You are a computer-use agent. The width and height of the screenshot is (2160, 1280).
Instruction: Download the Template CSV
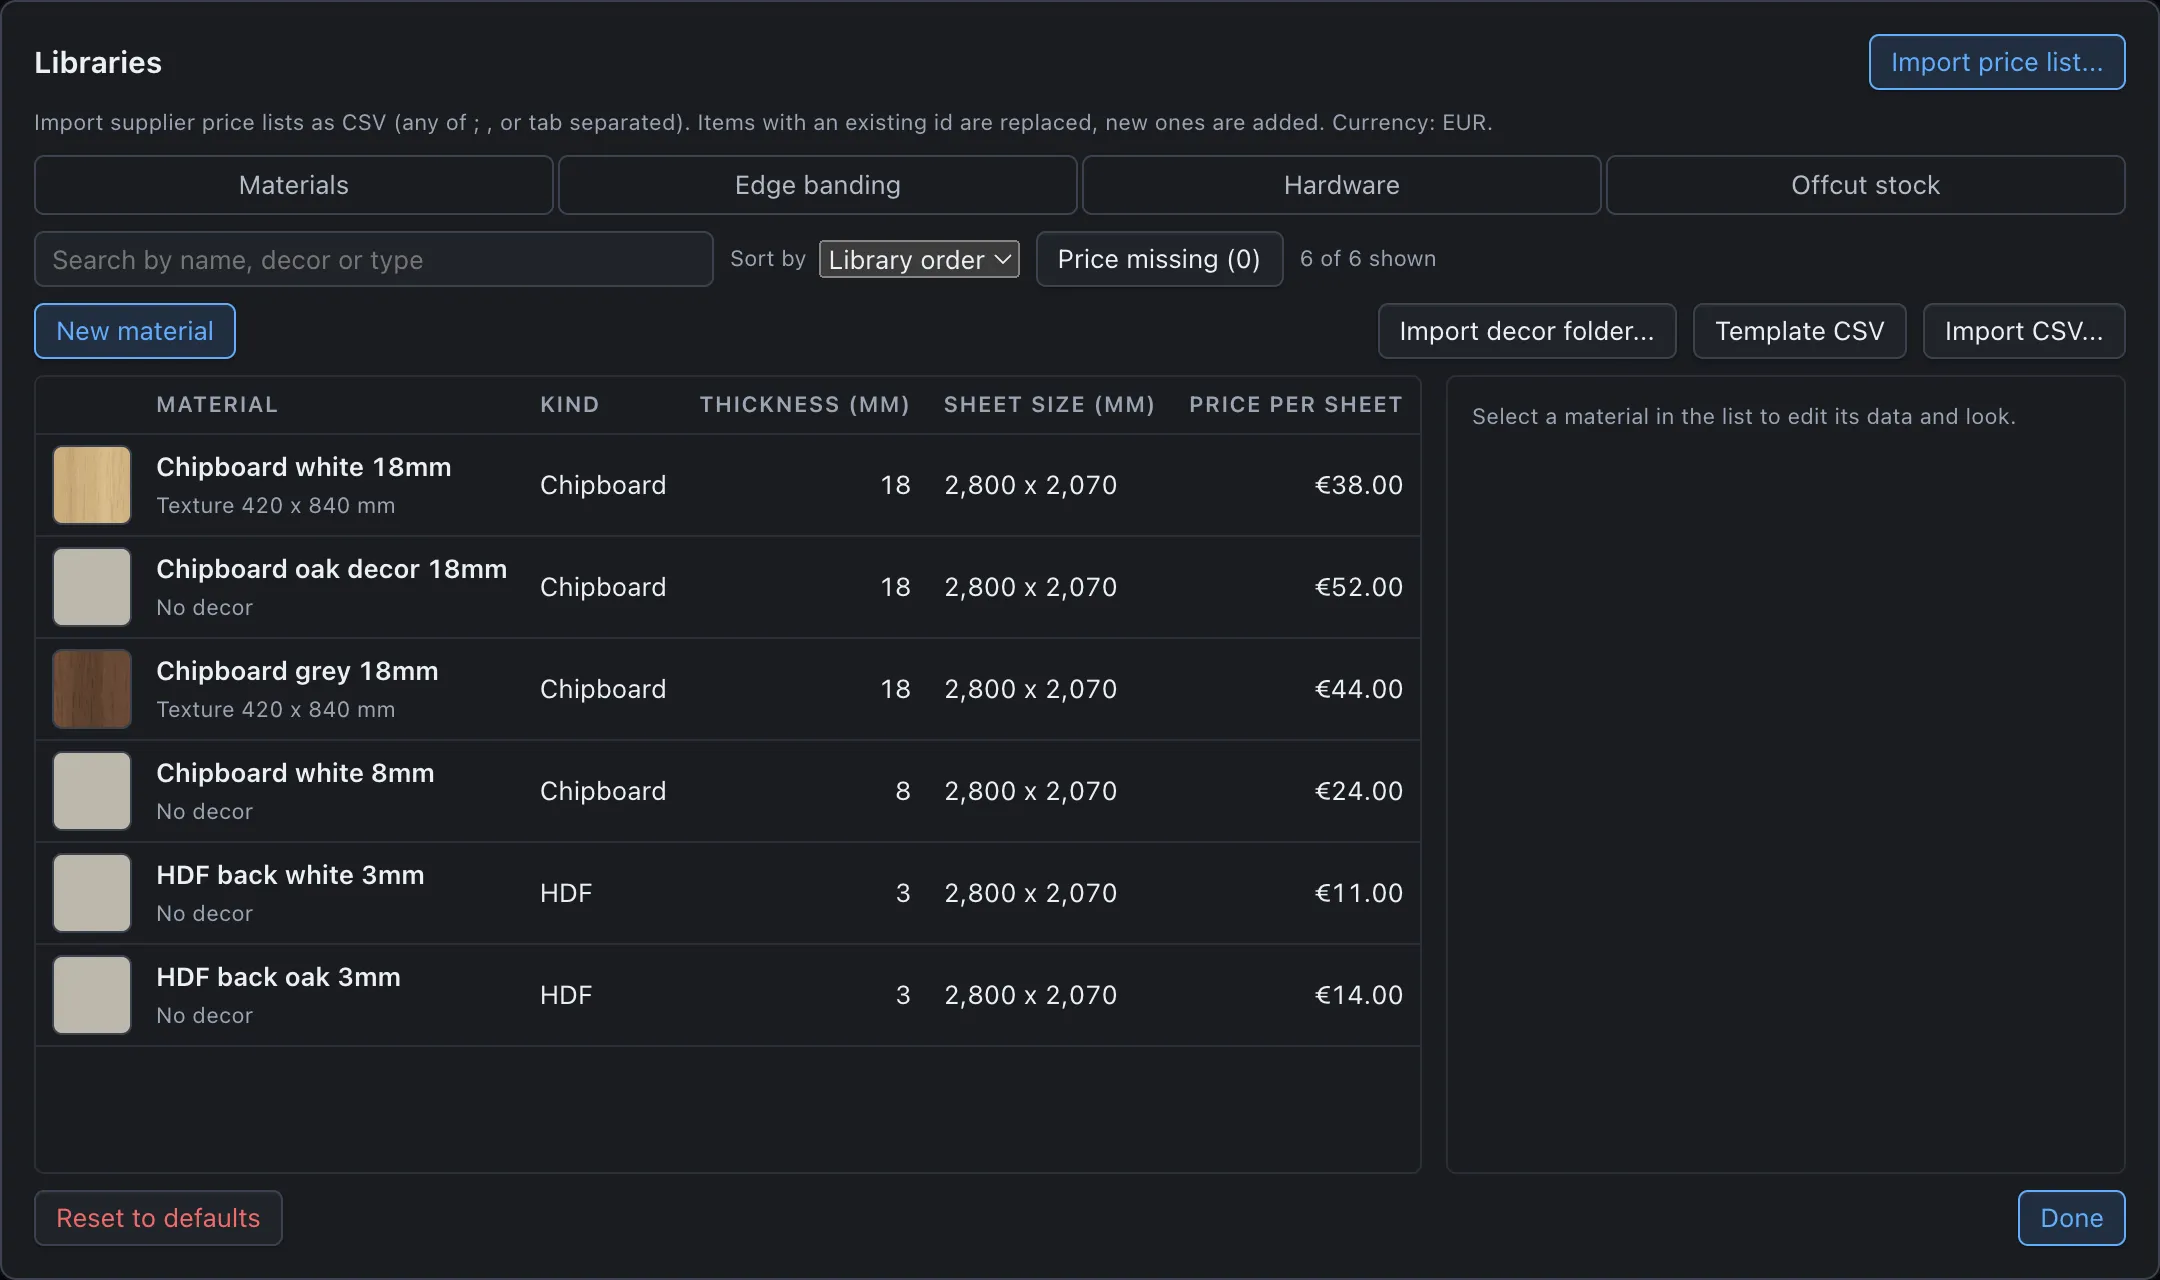(1800, 331)
